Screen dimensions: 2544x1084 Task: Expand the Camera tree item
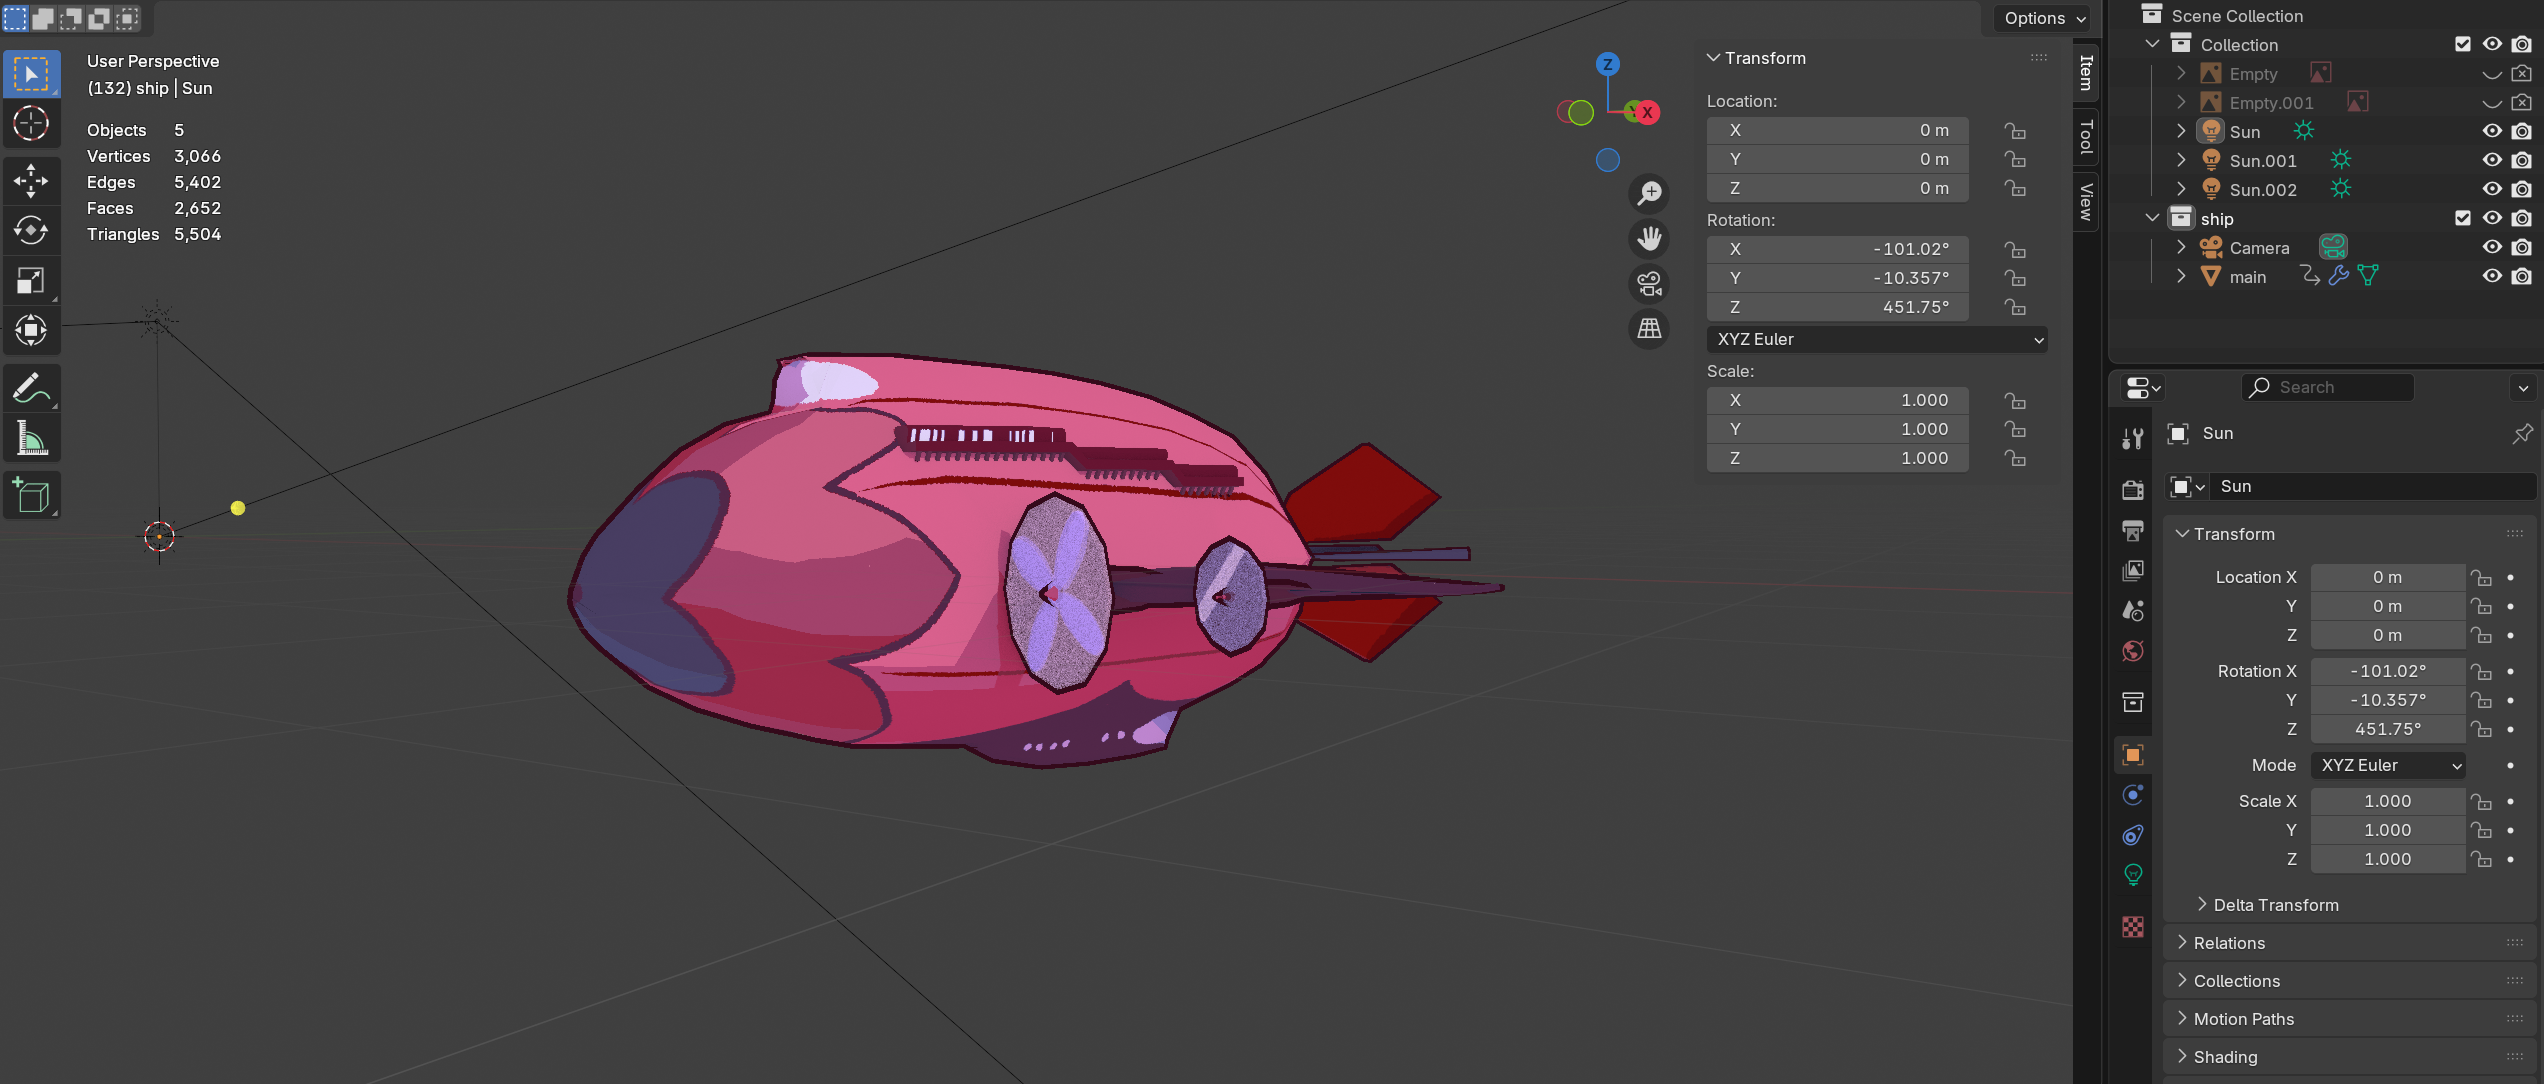point(2181,247)
